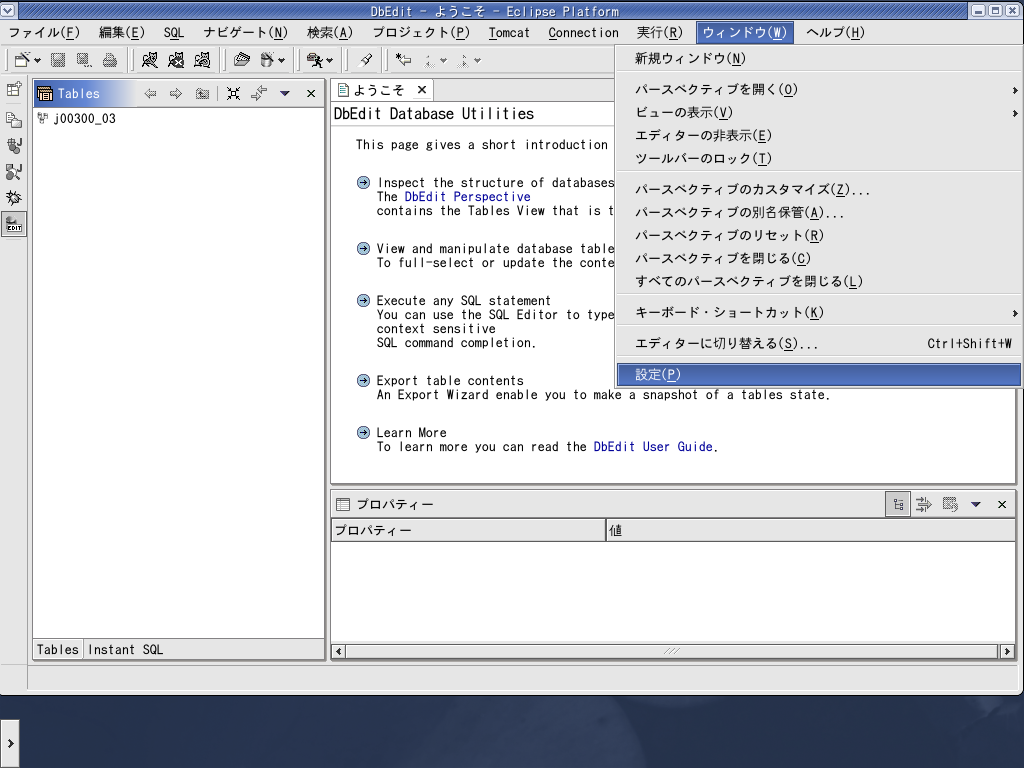The height and width of the screenshot is (768, 1024).
Task: Click the flashlight search toolbar icon
Action: [366, 60]
